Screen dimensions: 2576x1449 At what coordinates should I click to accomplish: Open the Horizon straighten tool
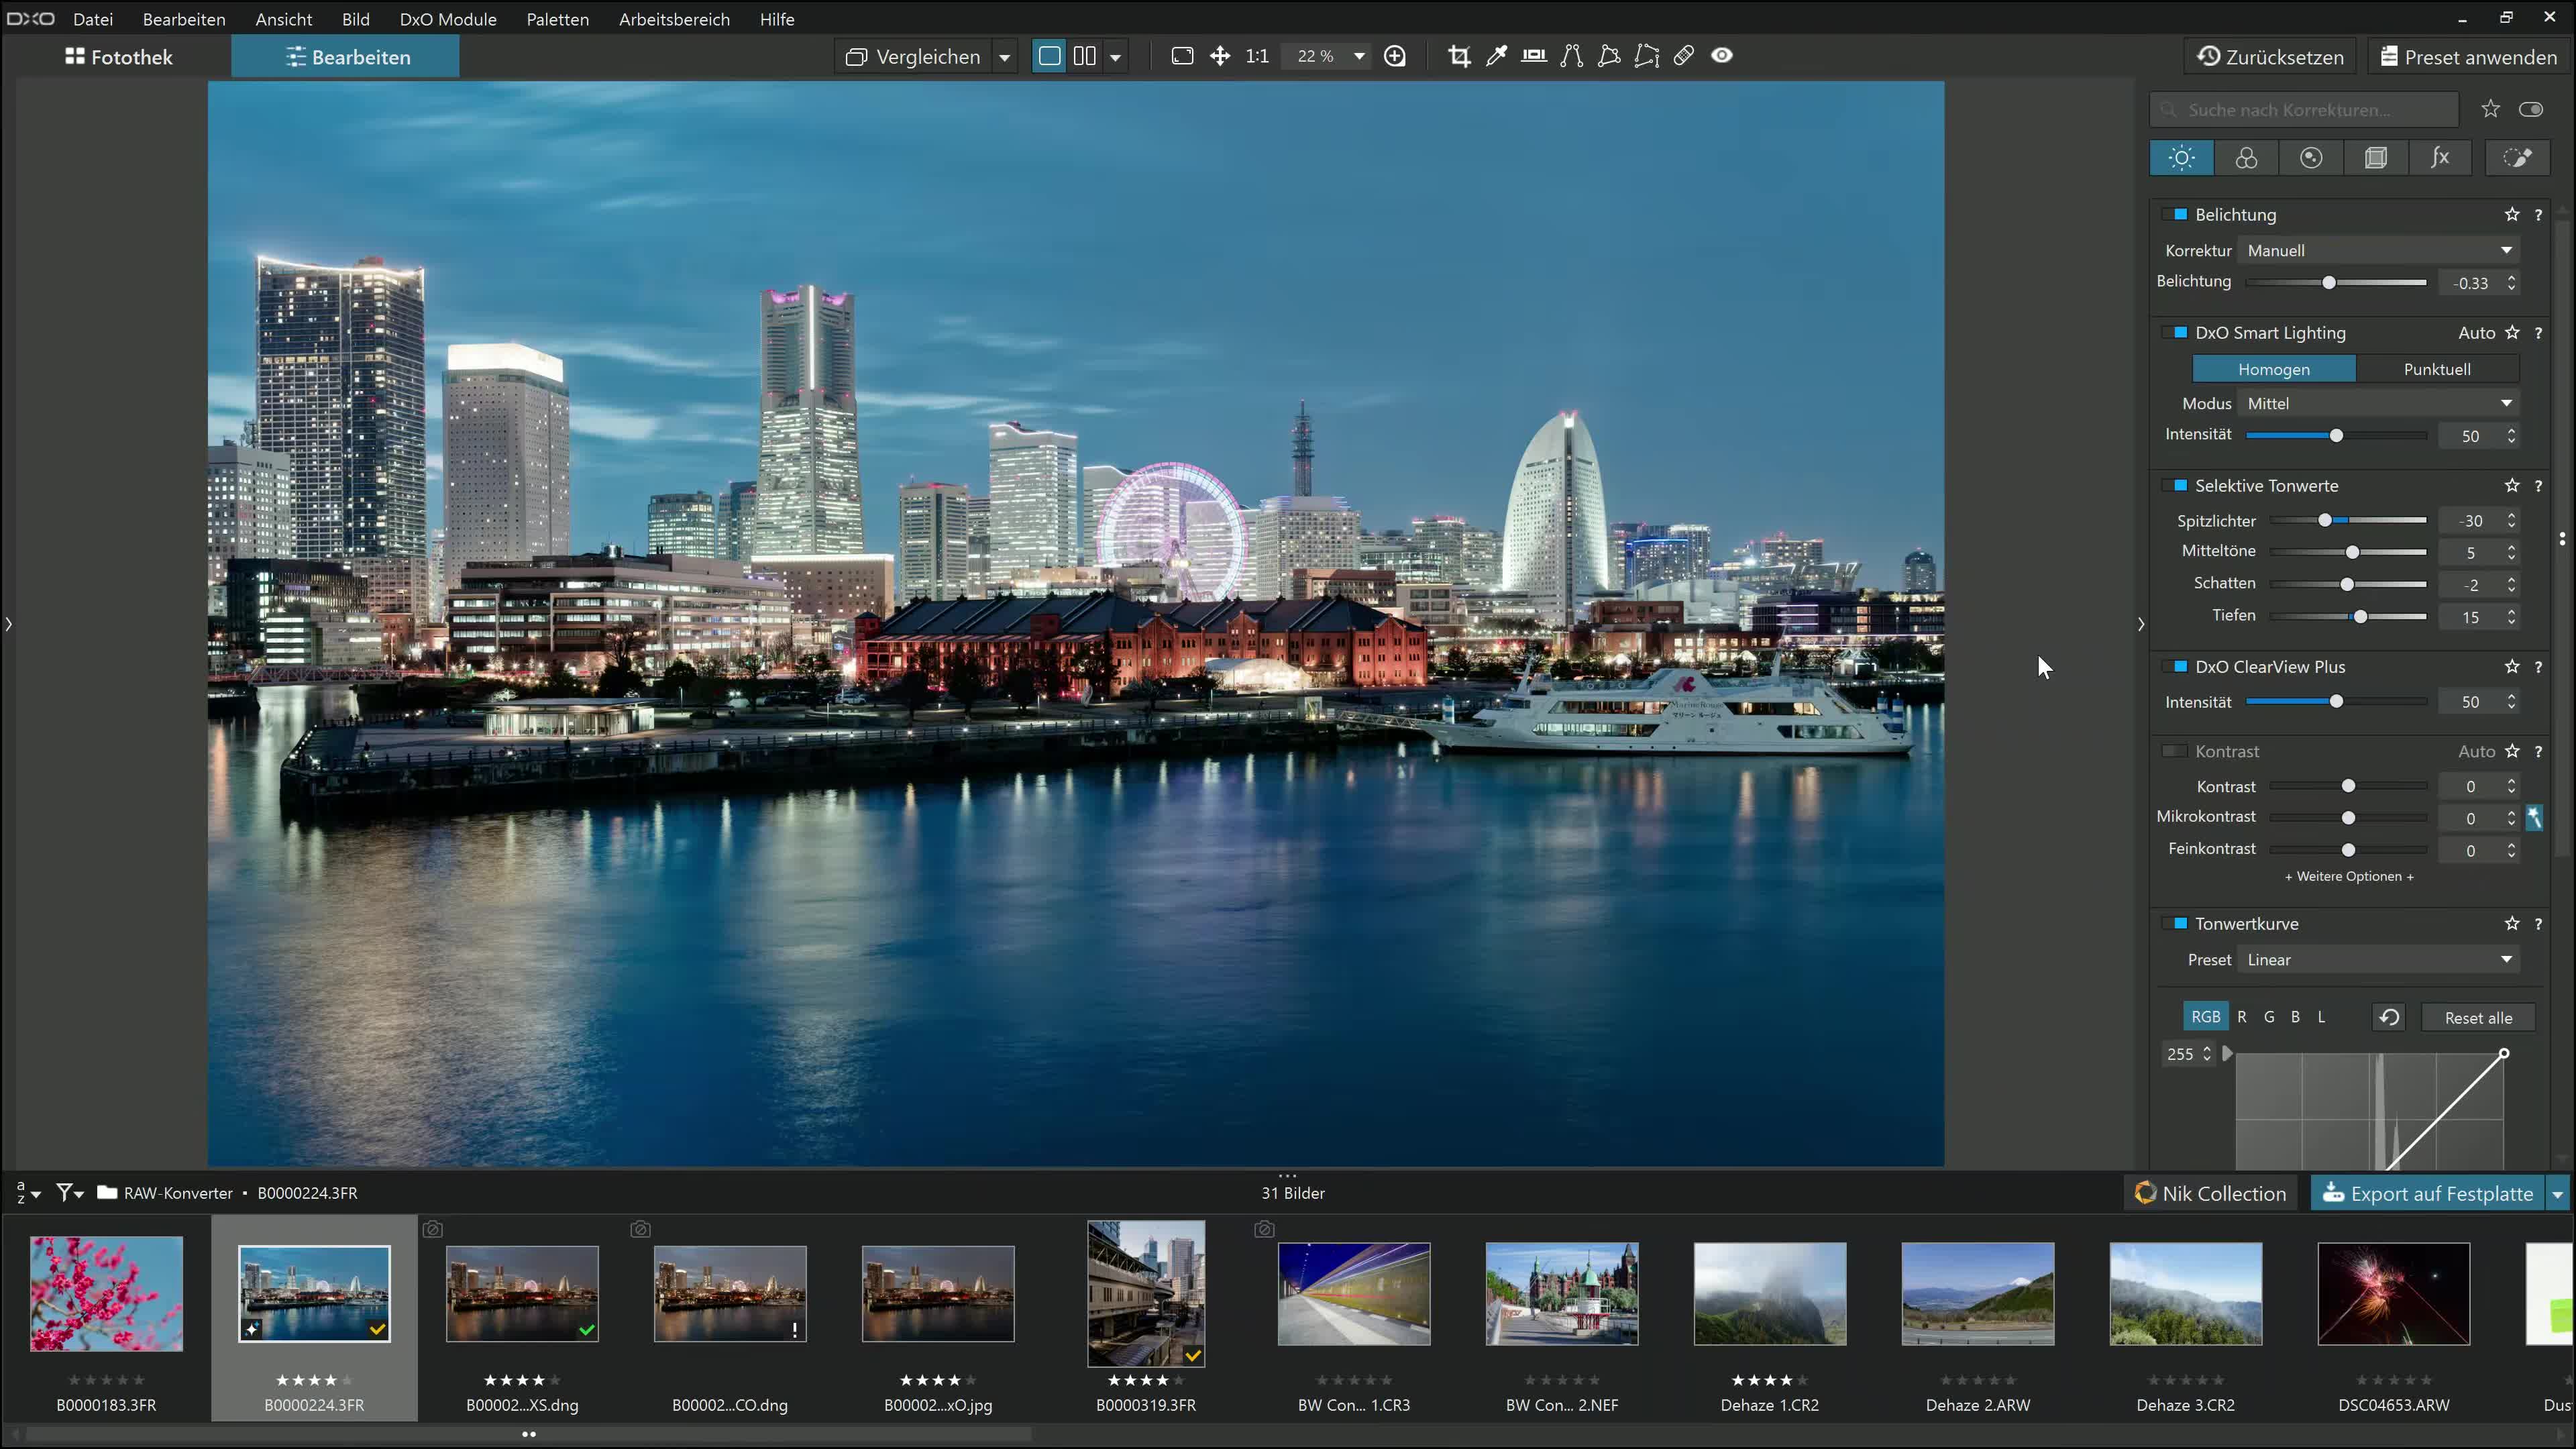pos(1533,56)
